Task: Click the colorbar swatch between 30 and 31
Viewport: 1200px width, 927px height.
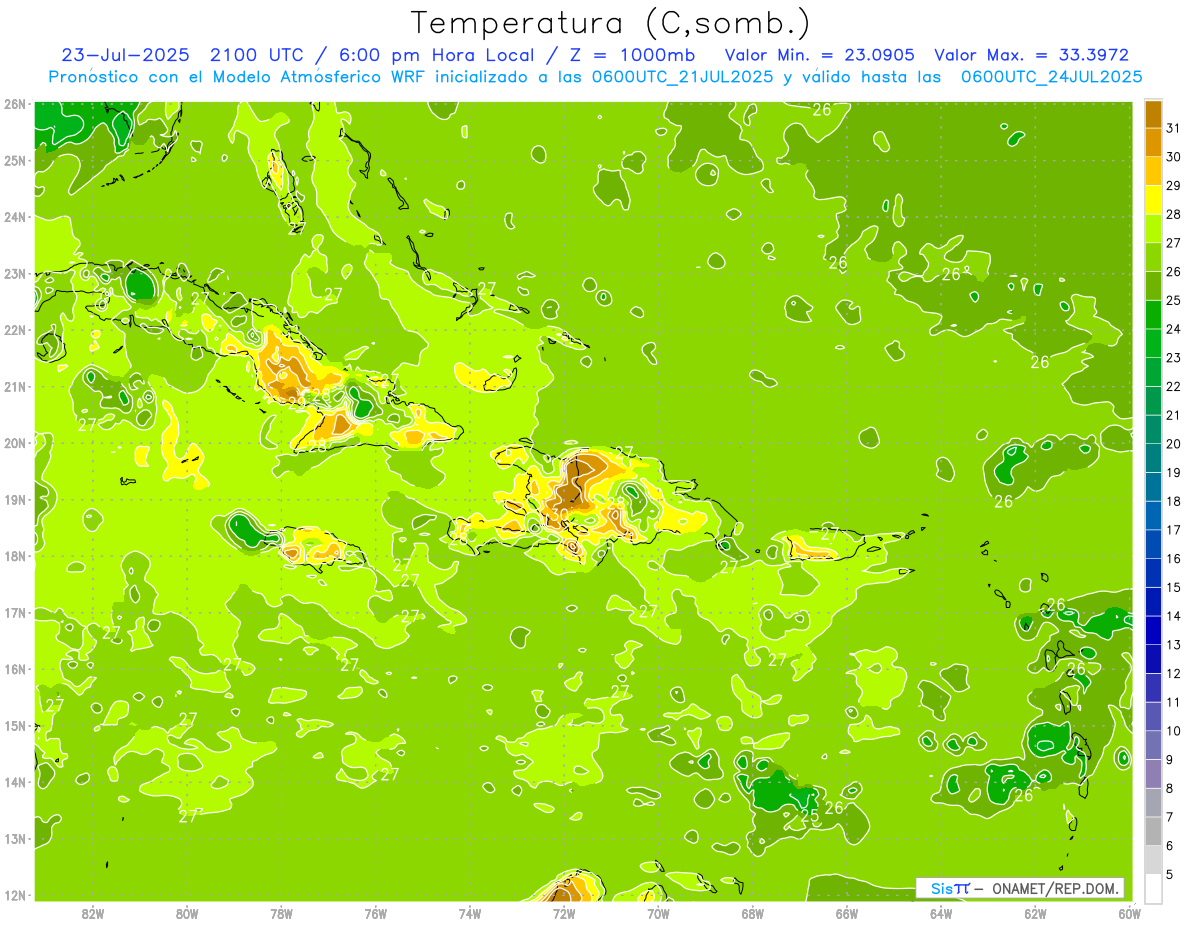Action: [1153, 142]
